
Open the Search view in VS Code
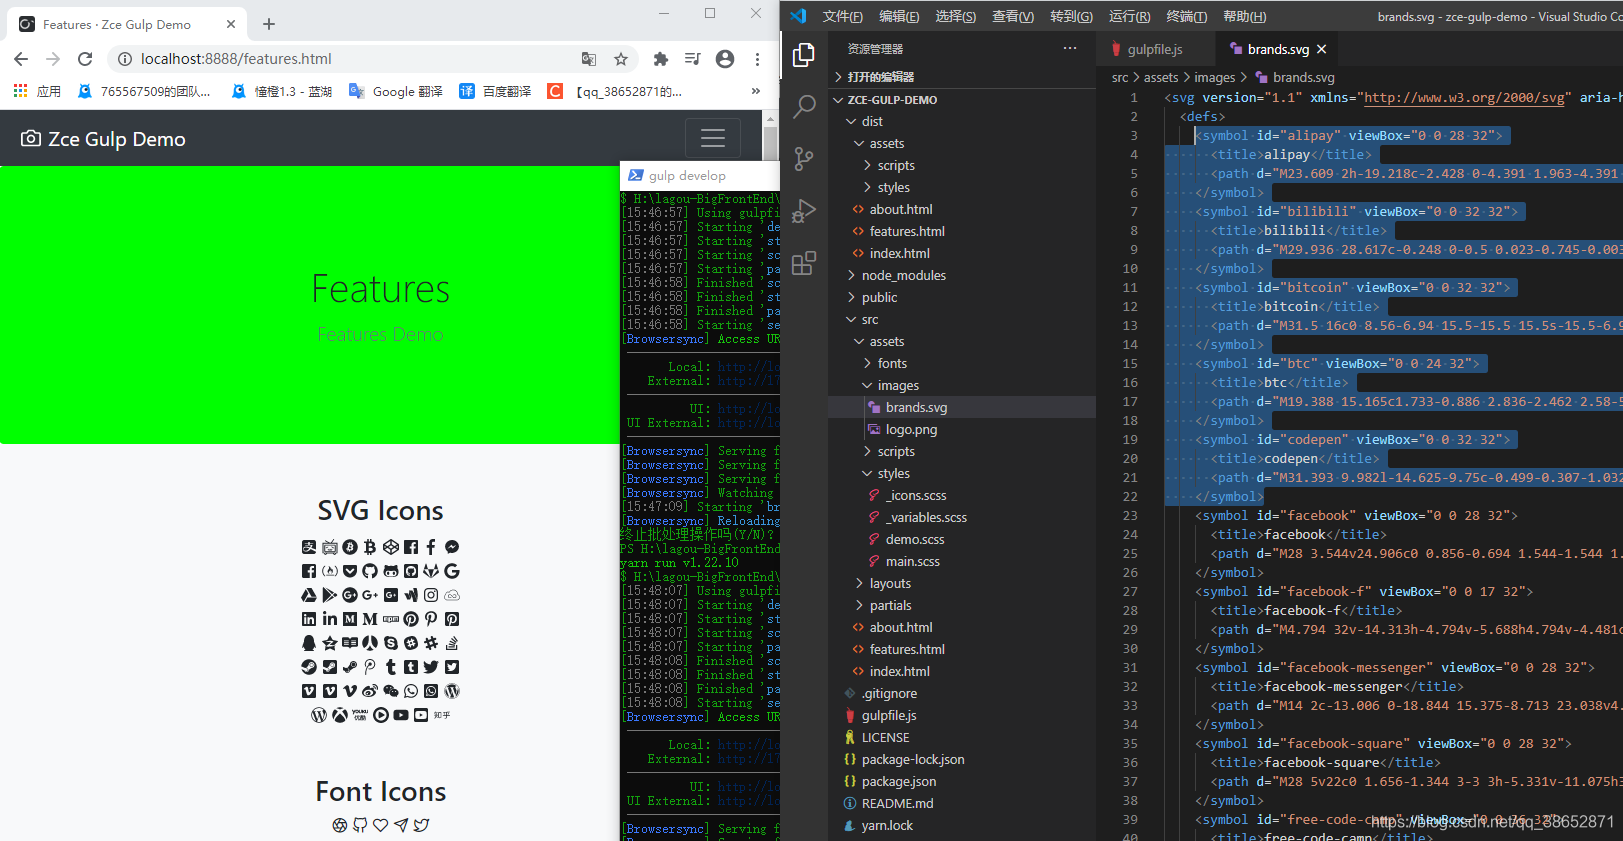pos(804,107)
